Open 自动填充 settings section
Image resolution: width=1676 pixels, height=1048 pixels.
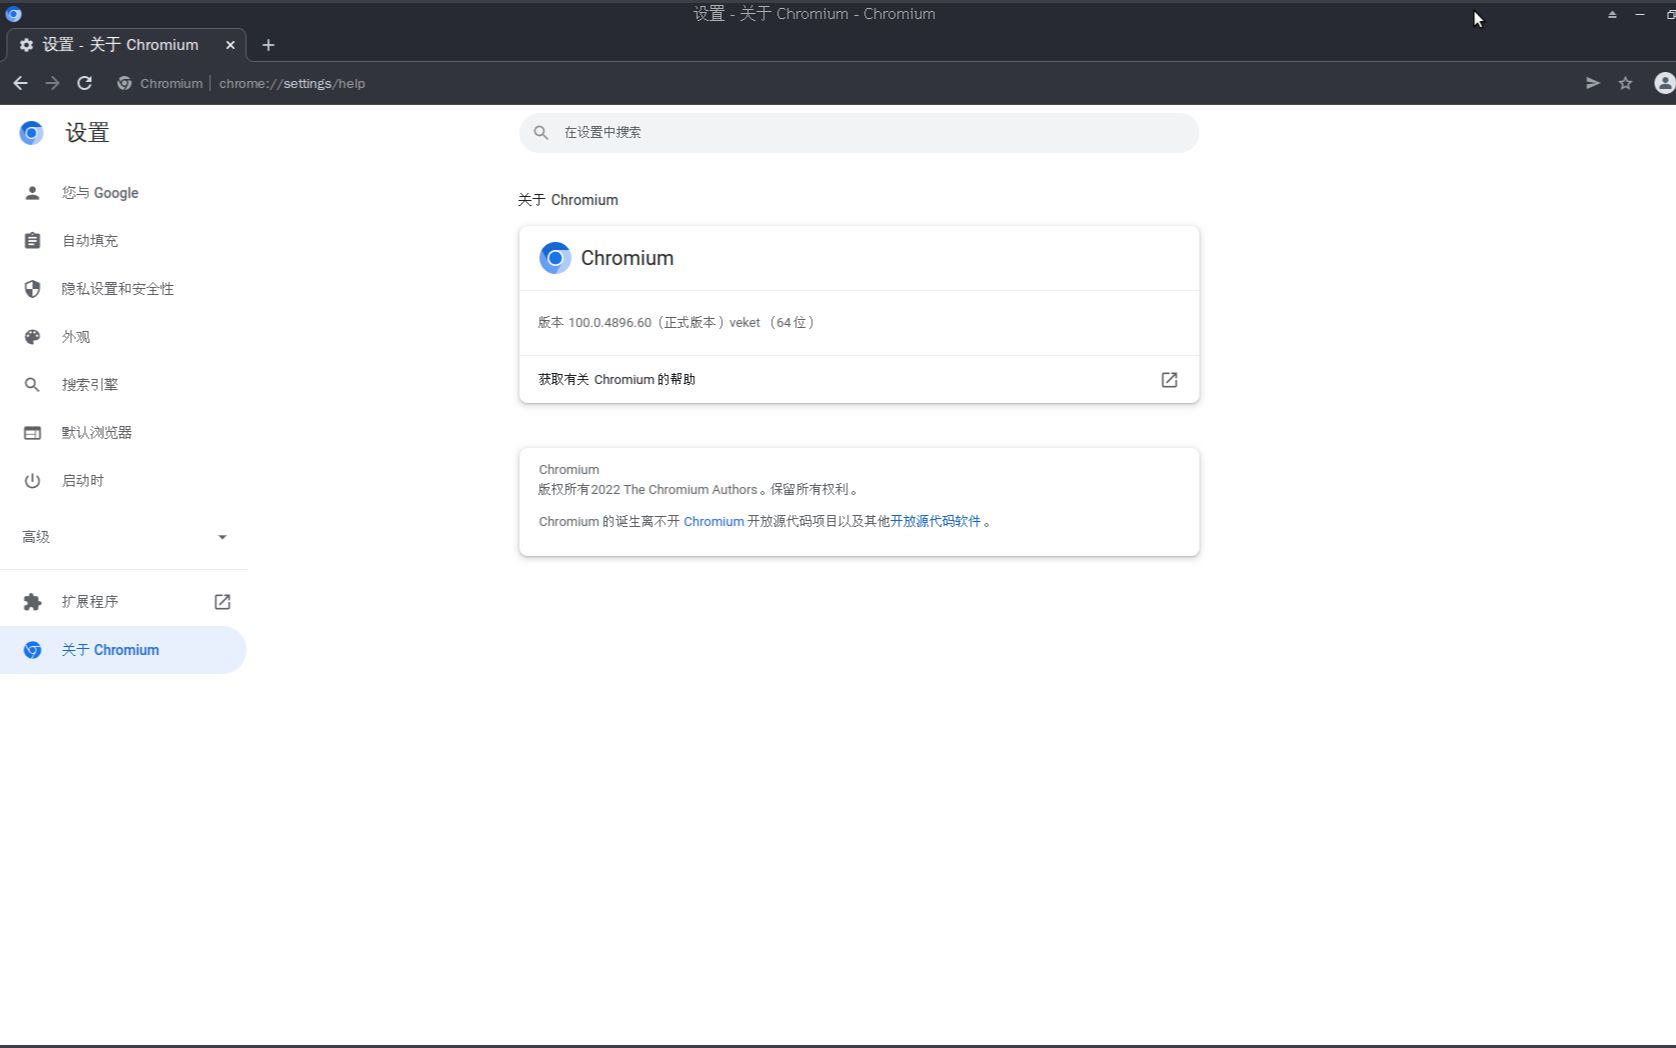click(x=123, y=241)
